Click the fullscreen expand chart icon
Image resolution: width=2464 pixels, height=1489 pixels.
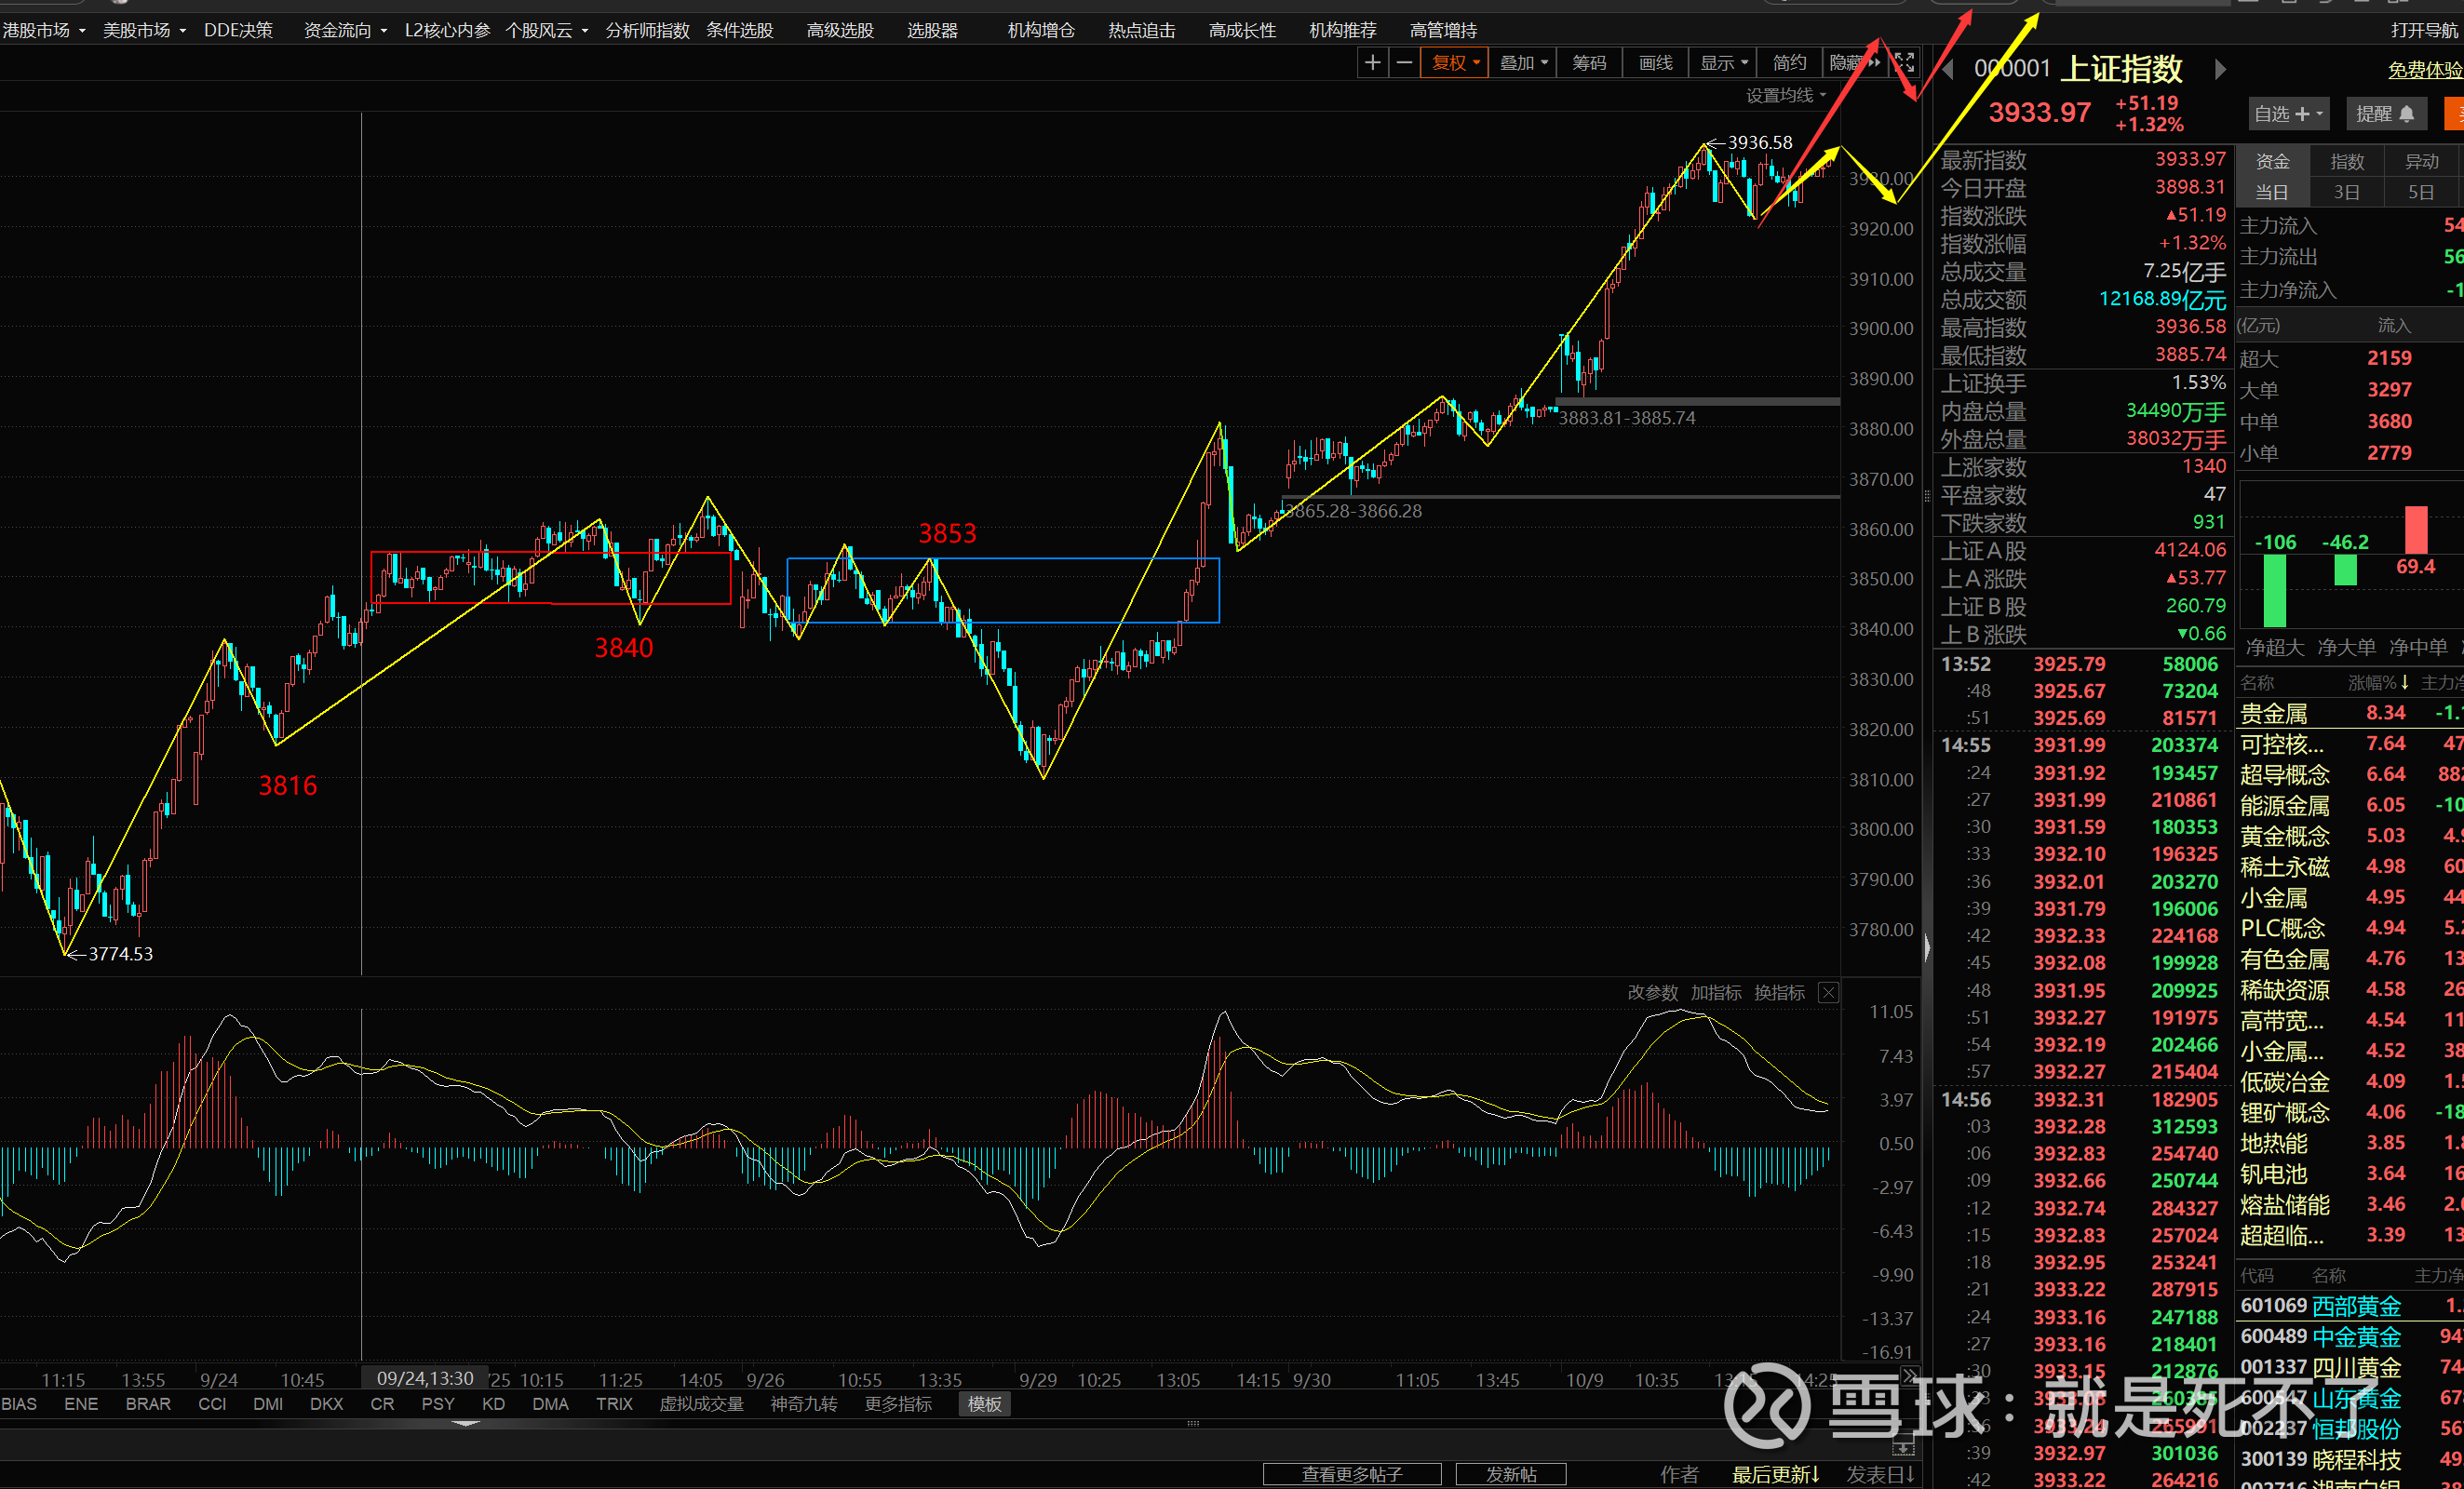1905,63
